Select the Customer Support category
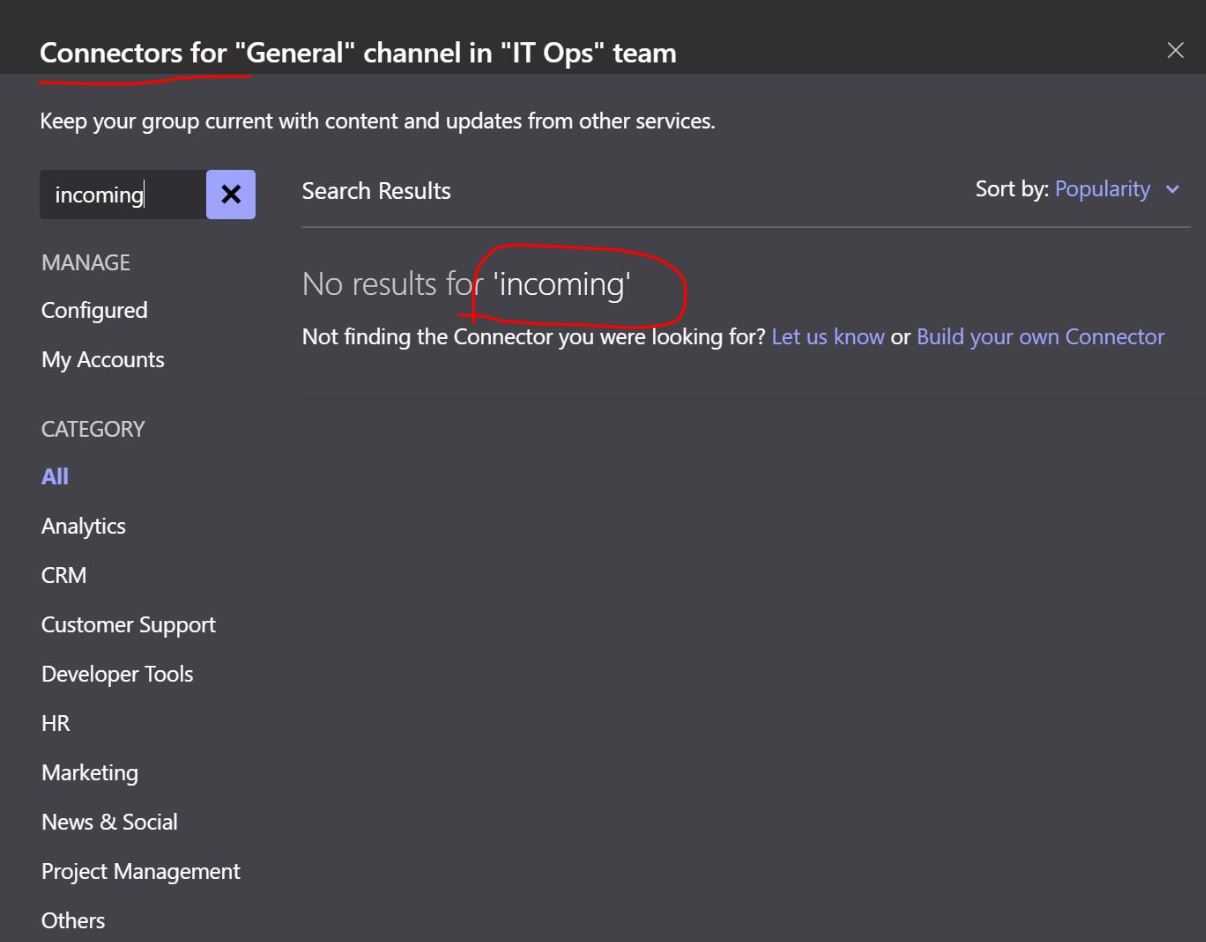The width and height of the screenshot is (1206, 942). coord(128,624)
